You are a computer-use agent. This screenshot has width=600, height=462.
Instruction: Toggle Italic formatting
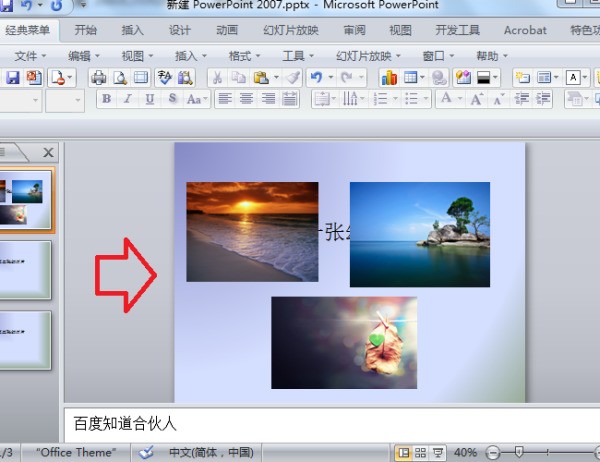click(128, 99)
